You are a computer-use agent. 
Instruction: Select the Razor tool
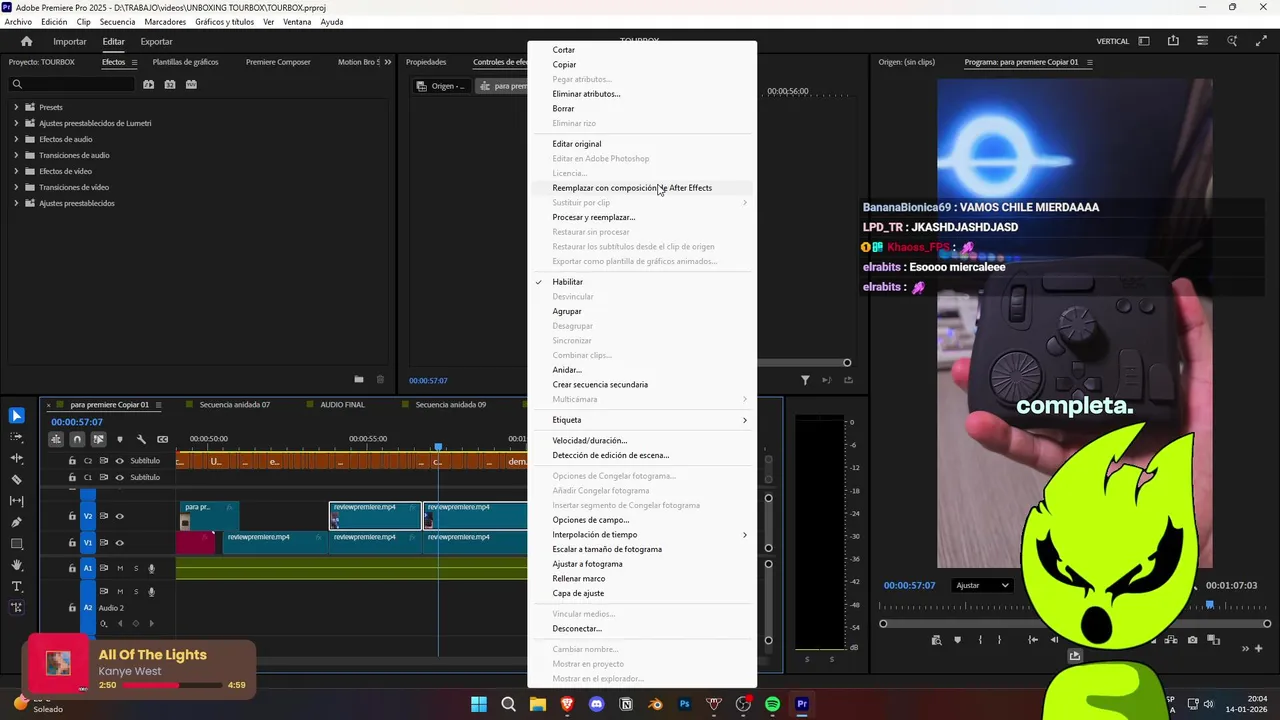pyautogui.click(x=17, y=479)
